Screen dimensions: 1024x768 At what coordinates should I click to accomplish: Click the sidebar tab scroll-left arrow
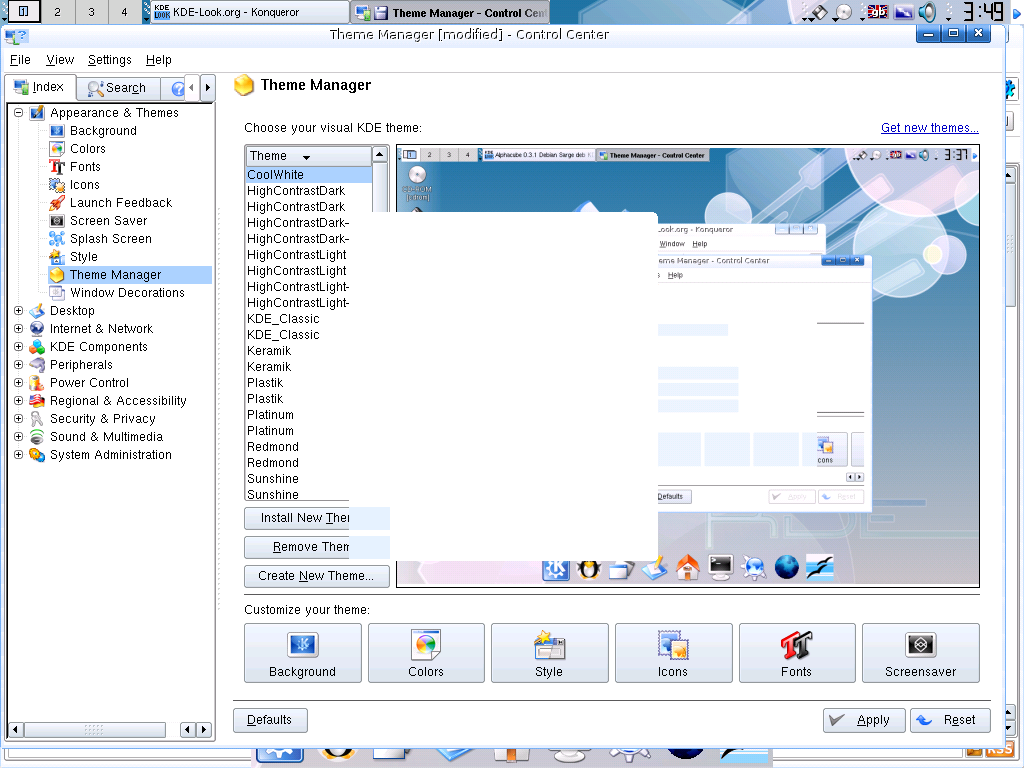tap(191, 87)
